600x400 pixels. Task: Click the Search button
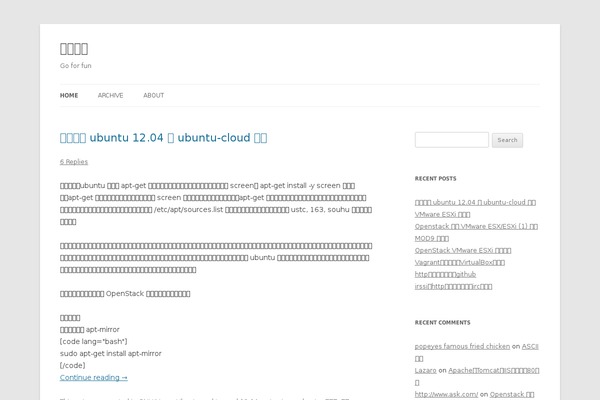507,140
